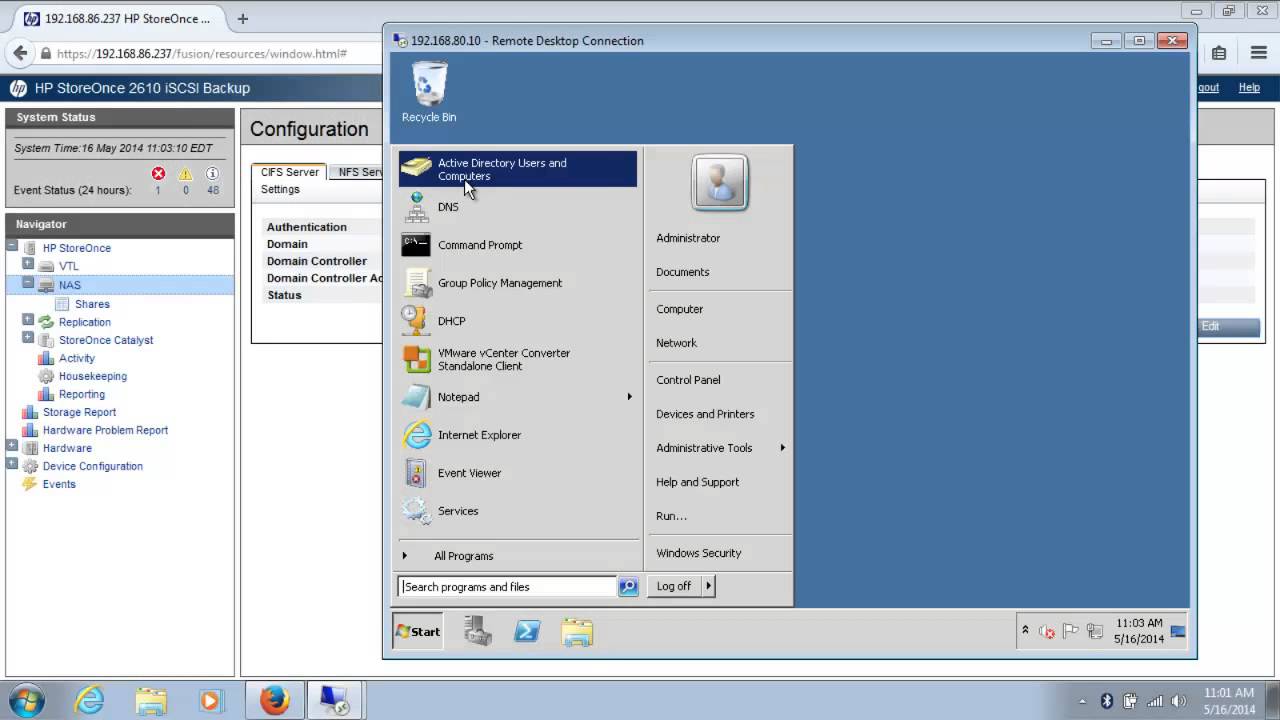Open the Log off options arrow
The height and width of the screenshot is (720, 1280).
coord(708,586)
